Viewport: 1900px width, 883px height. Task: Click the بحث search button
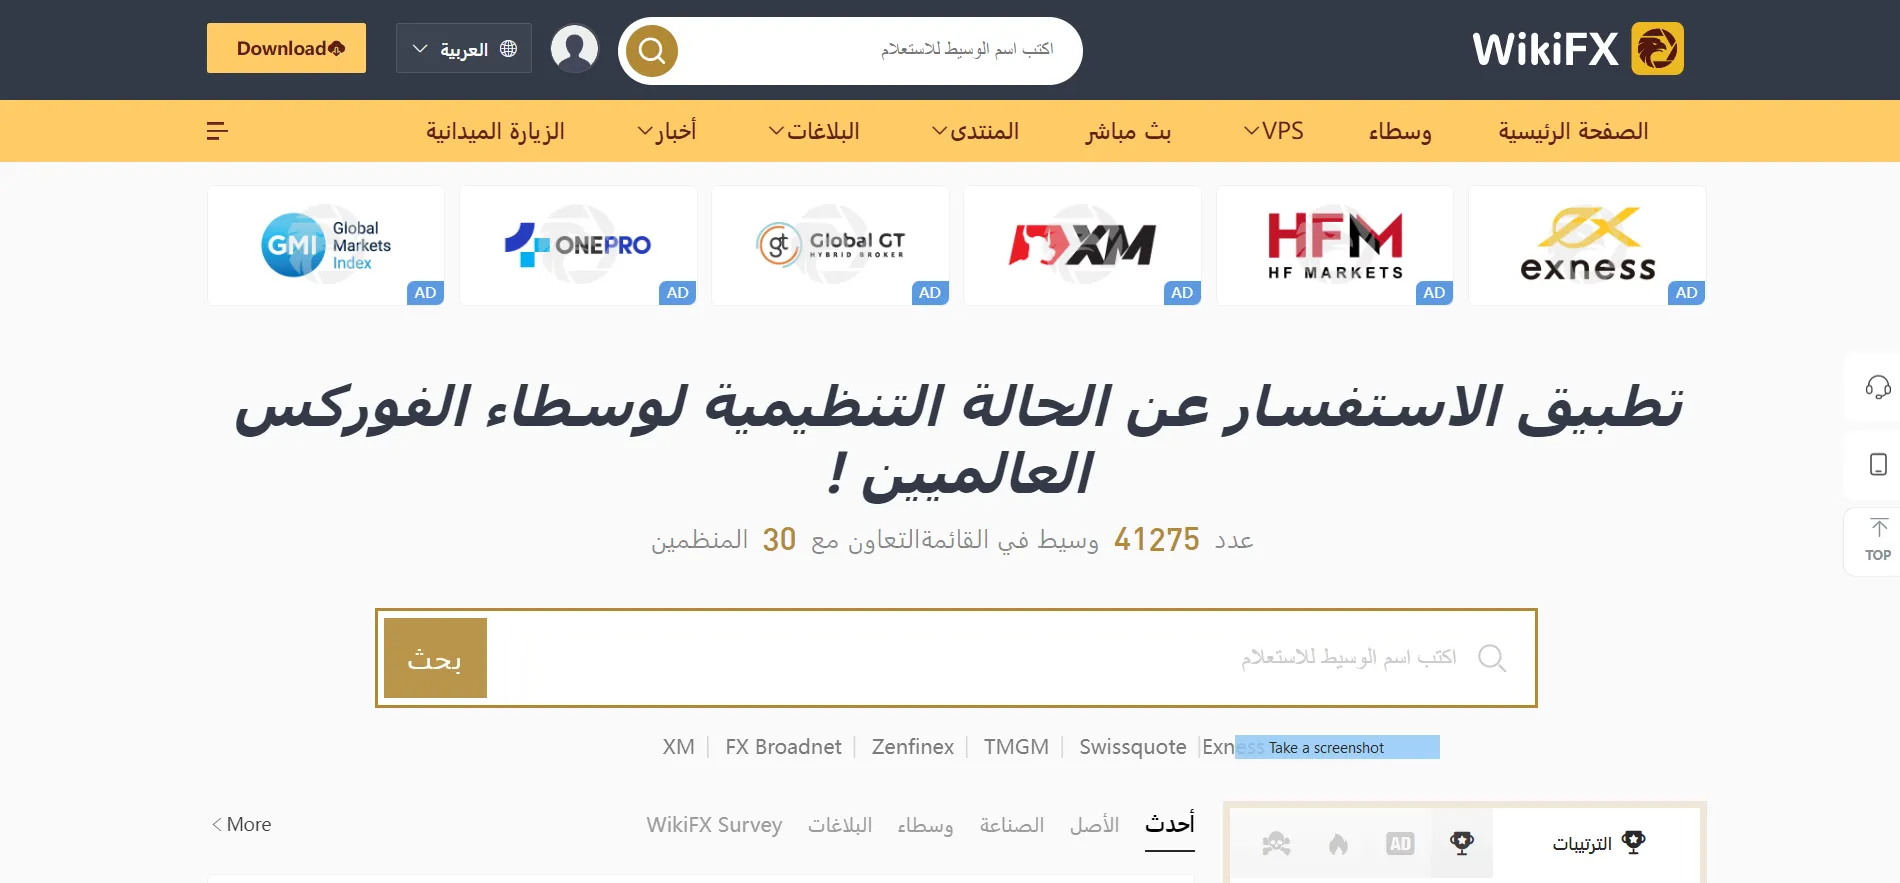coord(435,658)
